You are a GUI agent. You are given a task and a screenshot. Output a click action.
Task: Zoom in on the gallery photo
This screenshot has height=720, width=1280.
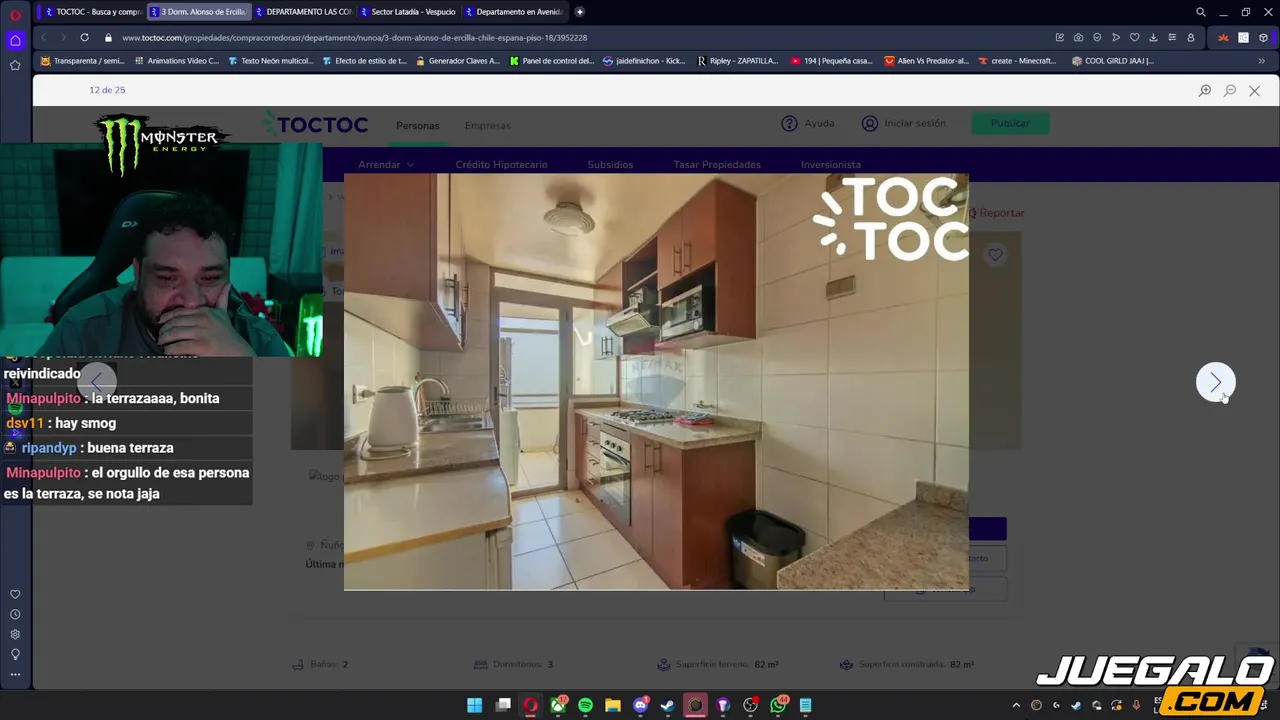[1205, 90]
